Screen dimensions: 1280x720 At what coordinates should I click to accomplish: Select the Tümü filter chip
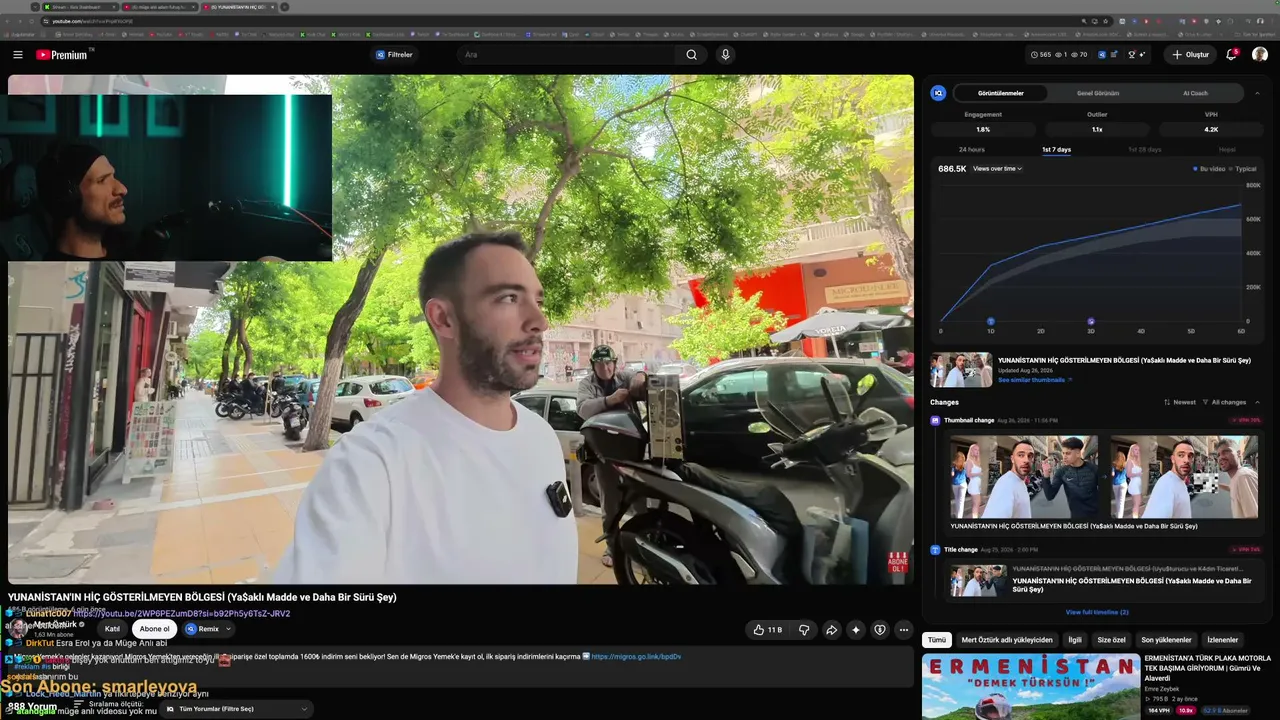pyautogui.click(x=937, y=640)
